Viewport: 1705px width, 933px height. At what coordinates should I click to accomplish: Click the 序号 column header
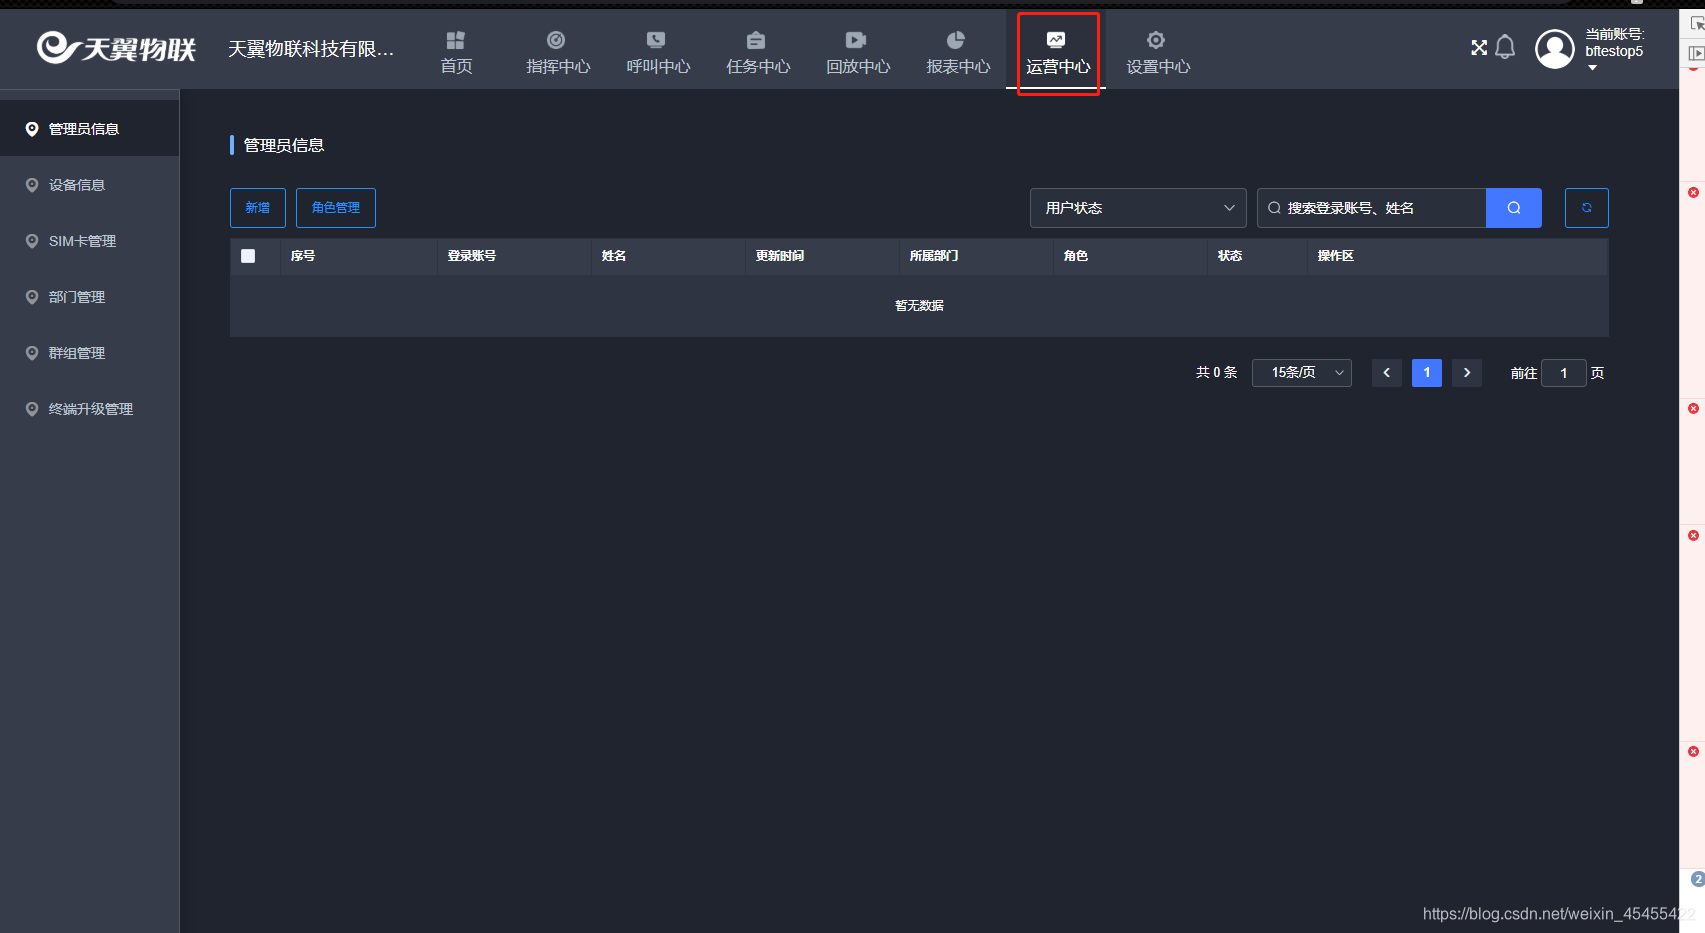click(303, 256)
